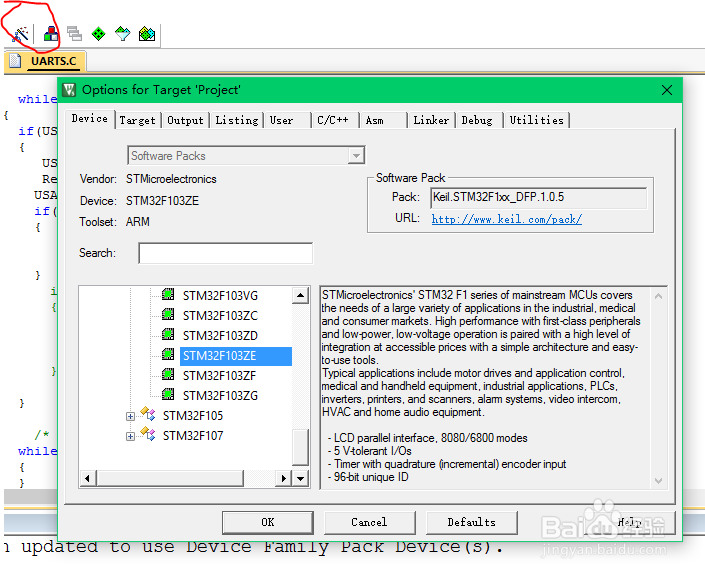Viewport: 705px width, 574px height.
Task: Open the Listing tab
Action: (237, 120)
